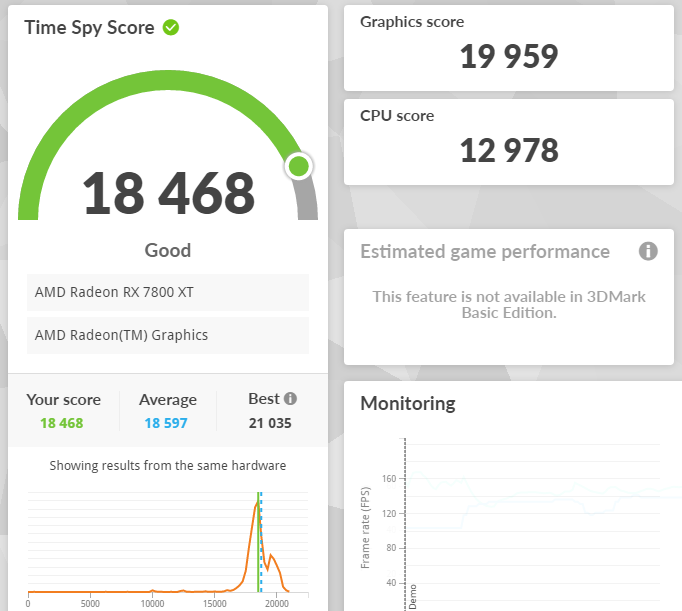The width and height of the screenshot is (682, 611).
Task: Click the green checkmark beside Time Spy Score
Action: click(x=171, y=27)
